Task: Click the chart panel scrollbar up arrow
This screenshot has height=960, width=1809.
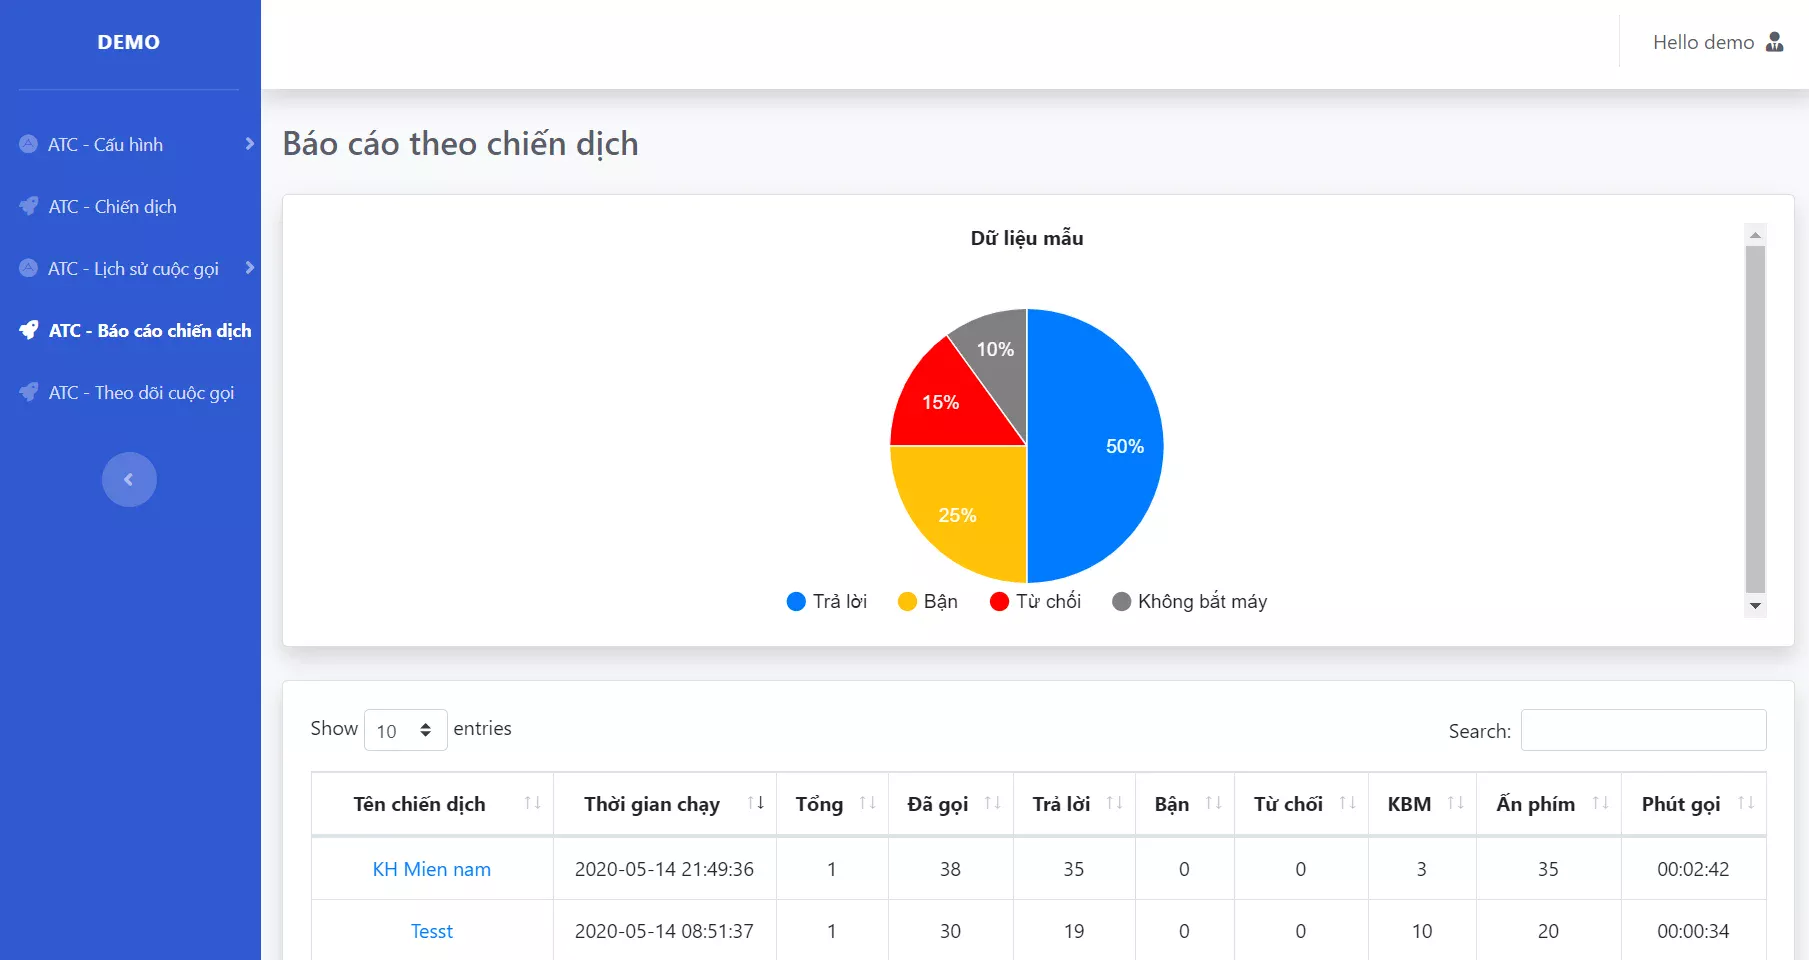Action: (1755, 234)
